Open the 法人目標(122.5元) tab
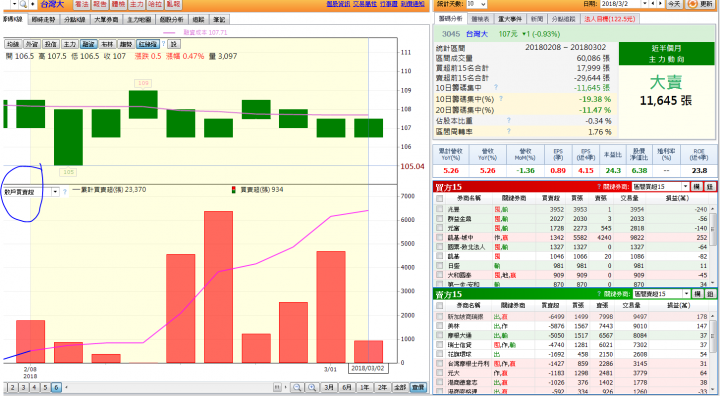720x396 pixels. pyautogui.click(x=610, y=19)
